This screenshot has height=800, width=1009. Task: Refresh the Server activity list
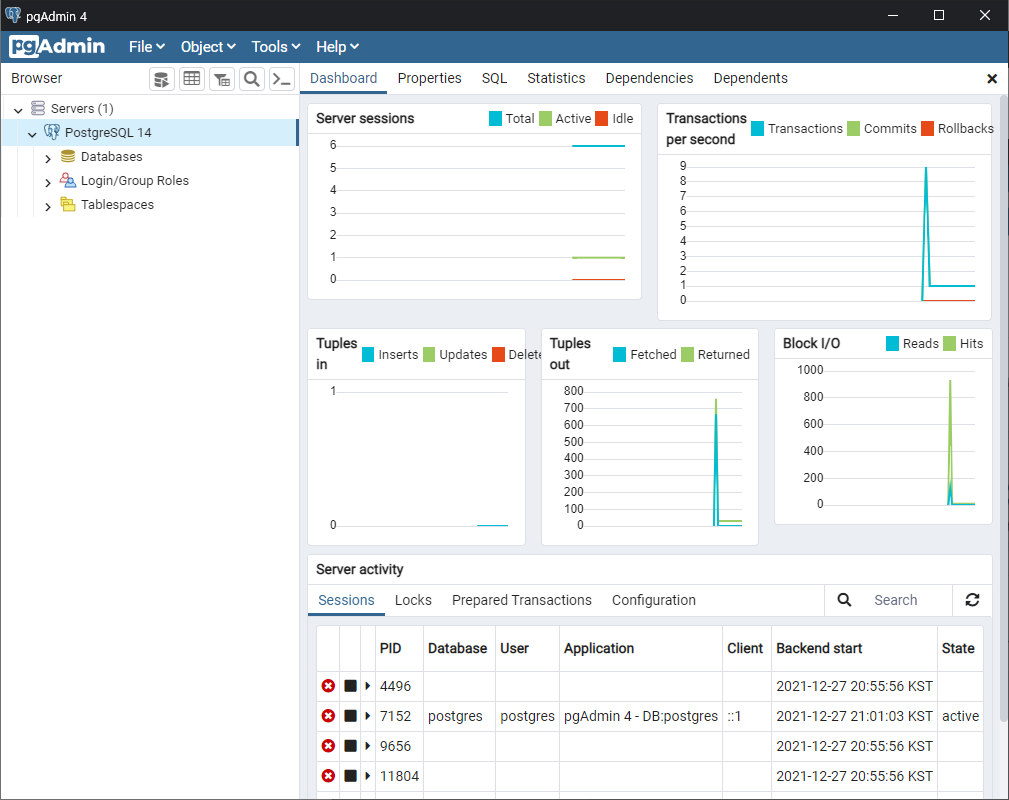[x=972, y=600]
